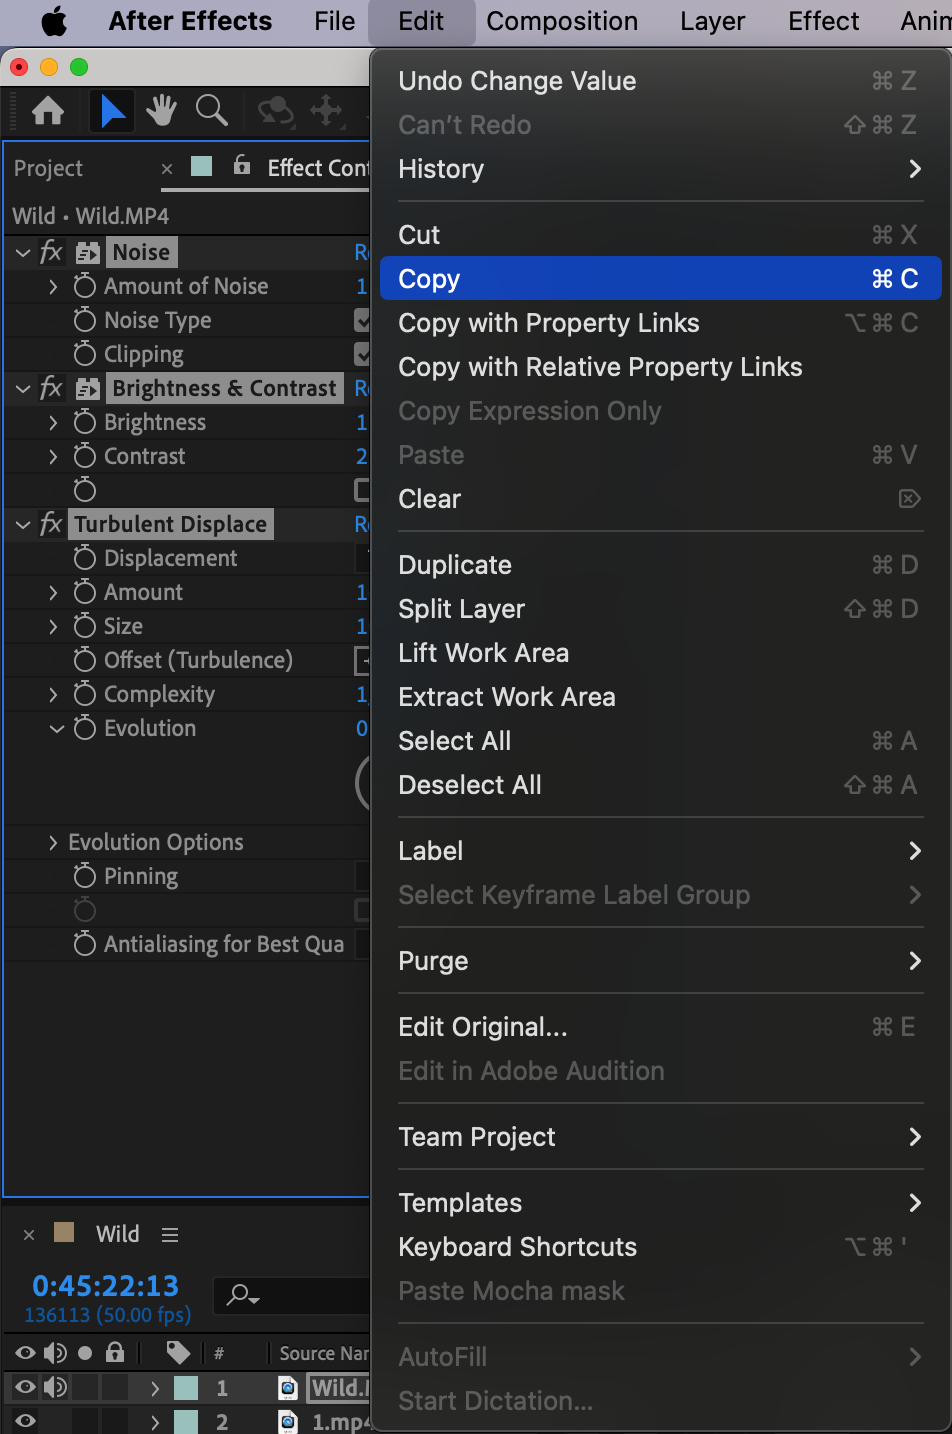Mute audio on layer 1

55,1387
